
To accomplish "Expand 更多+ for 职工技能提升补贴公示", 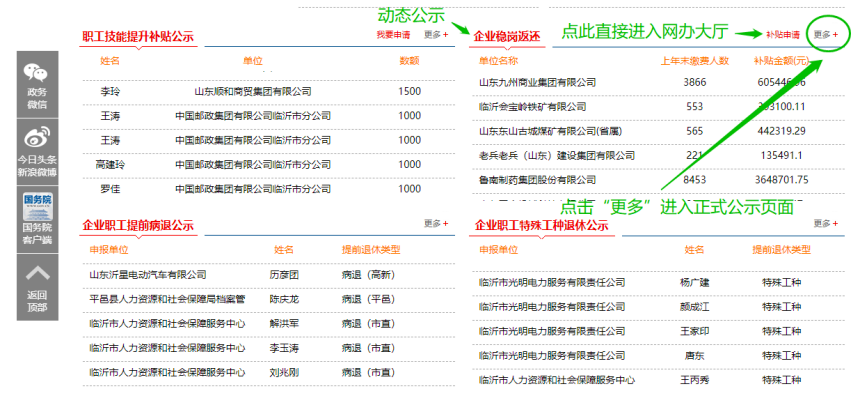I will 436,35.
